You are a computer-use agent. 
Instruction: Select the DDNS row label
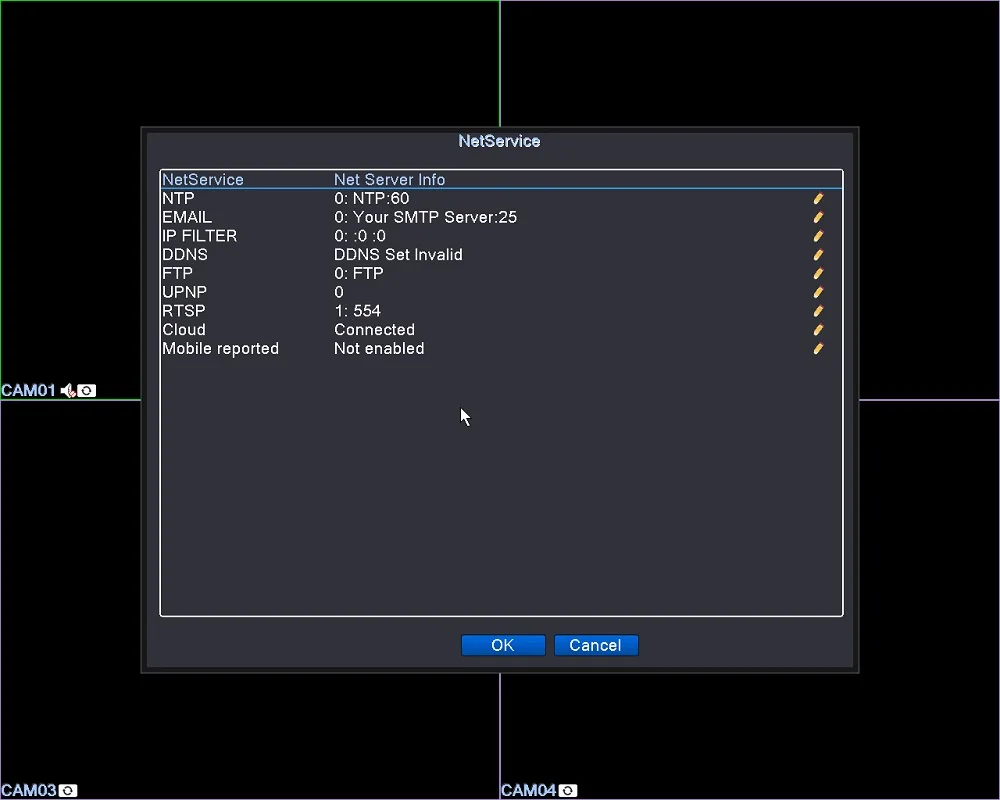[x=185, y=255]
